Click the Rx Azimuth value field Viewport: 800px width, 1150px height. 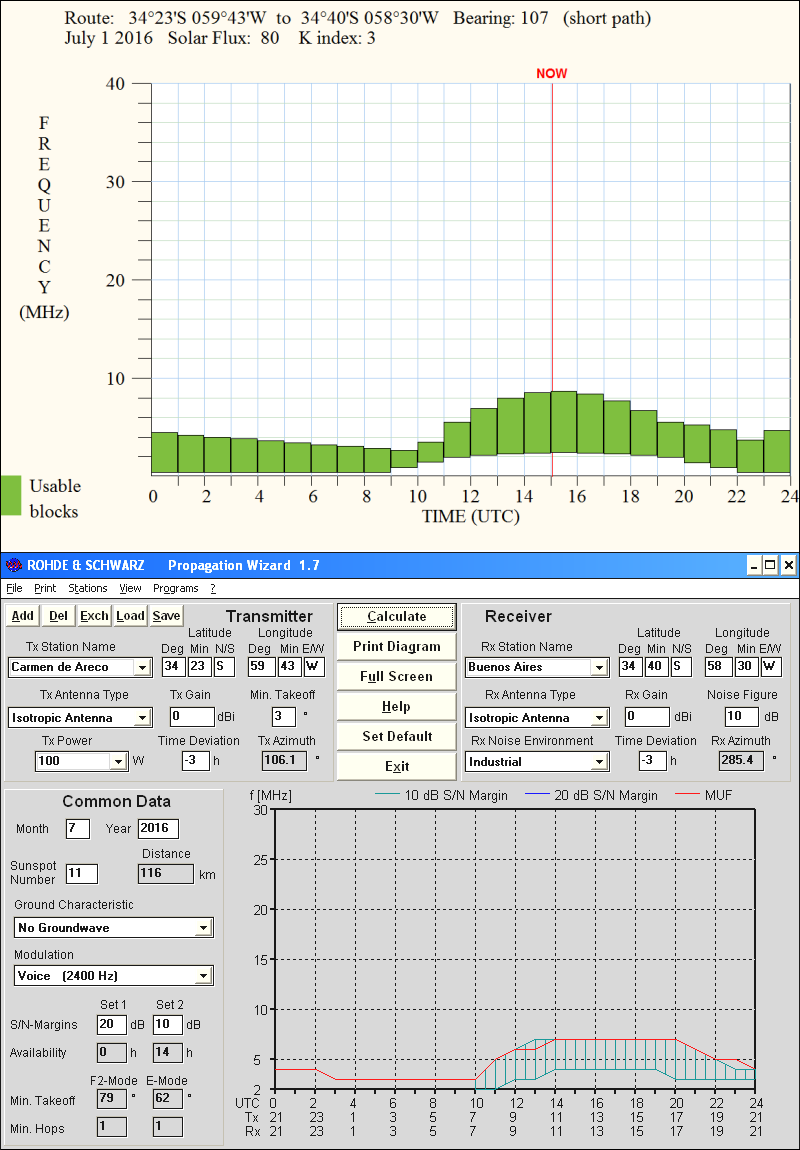pos(742,761)
